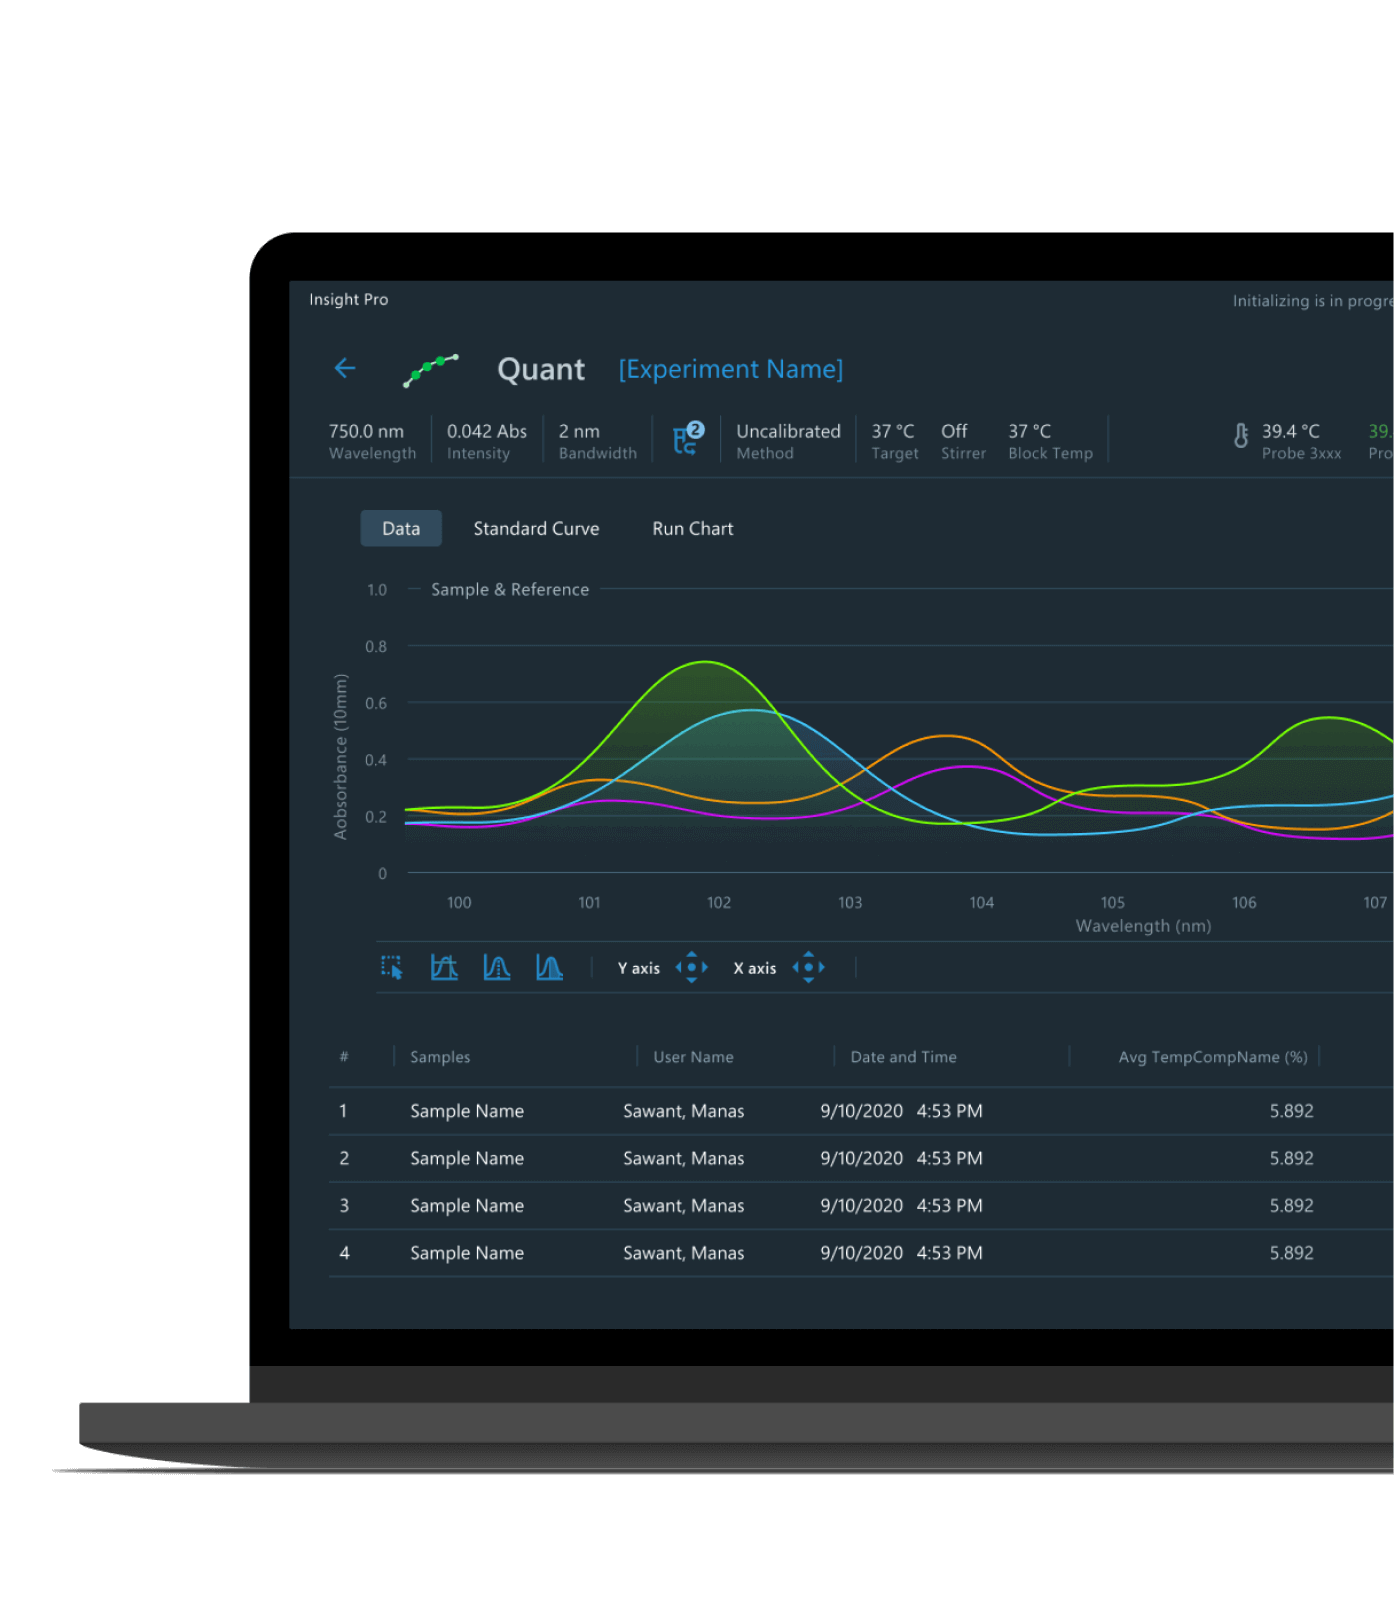
Task: Click the back arrow icon
Action: pyautogui.click(x=345, y=369)
